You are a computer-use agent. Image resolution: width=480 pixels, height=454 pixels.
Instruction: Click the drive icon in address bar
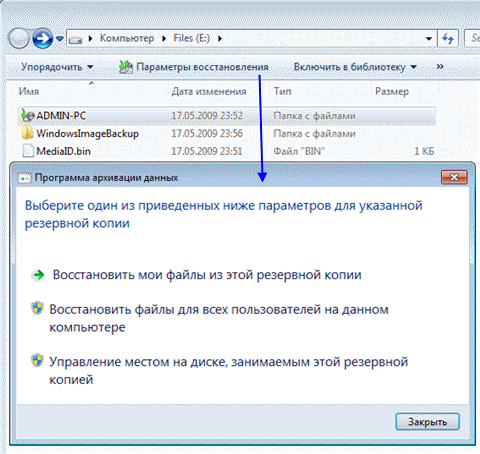75,39
